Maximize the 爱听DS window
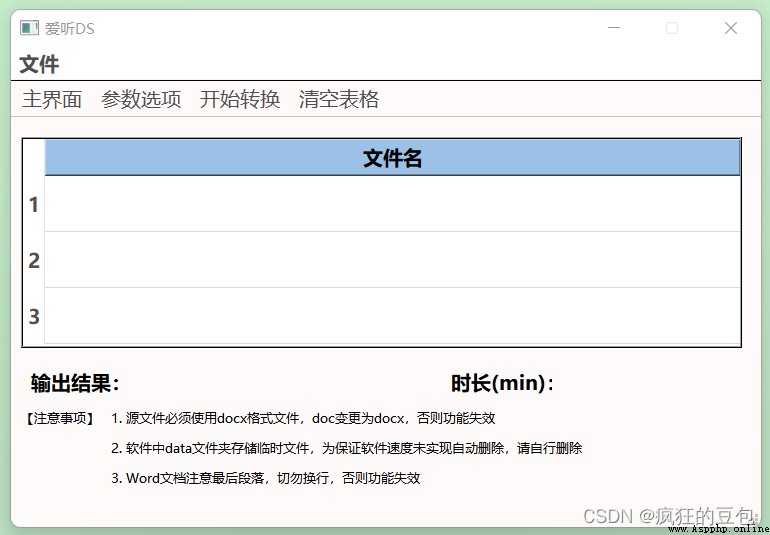The width and height of the screenshot is (770, 535). click(x=672, y=28)
